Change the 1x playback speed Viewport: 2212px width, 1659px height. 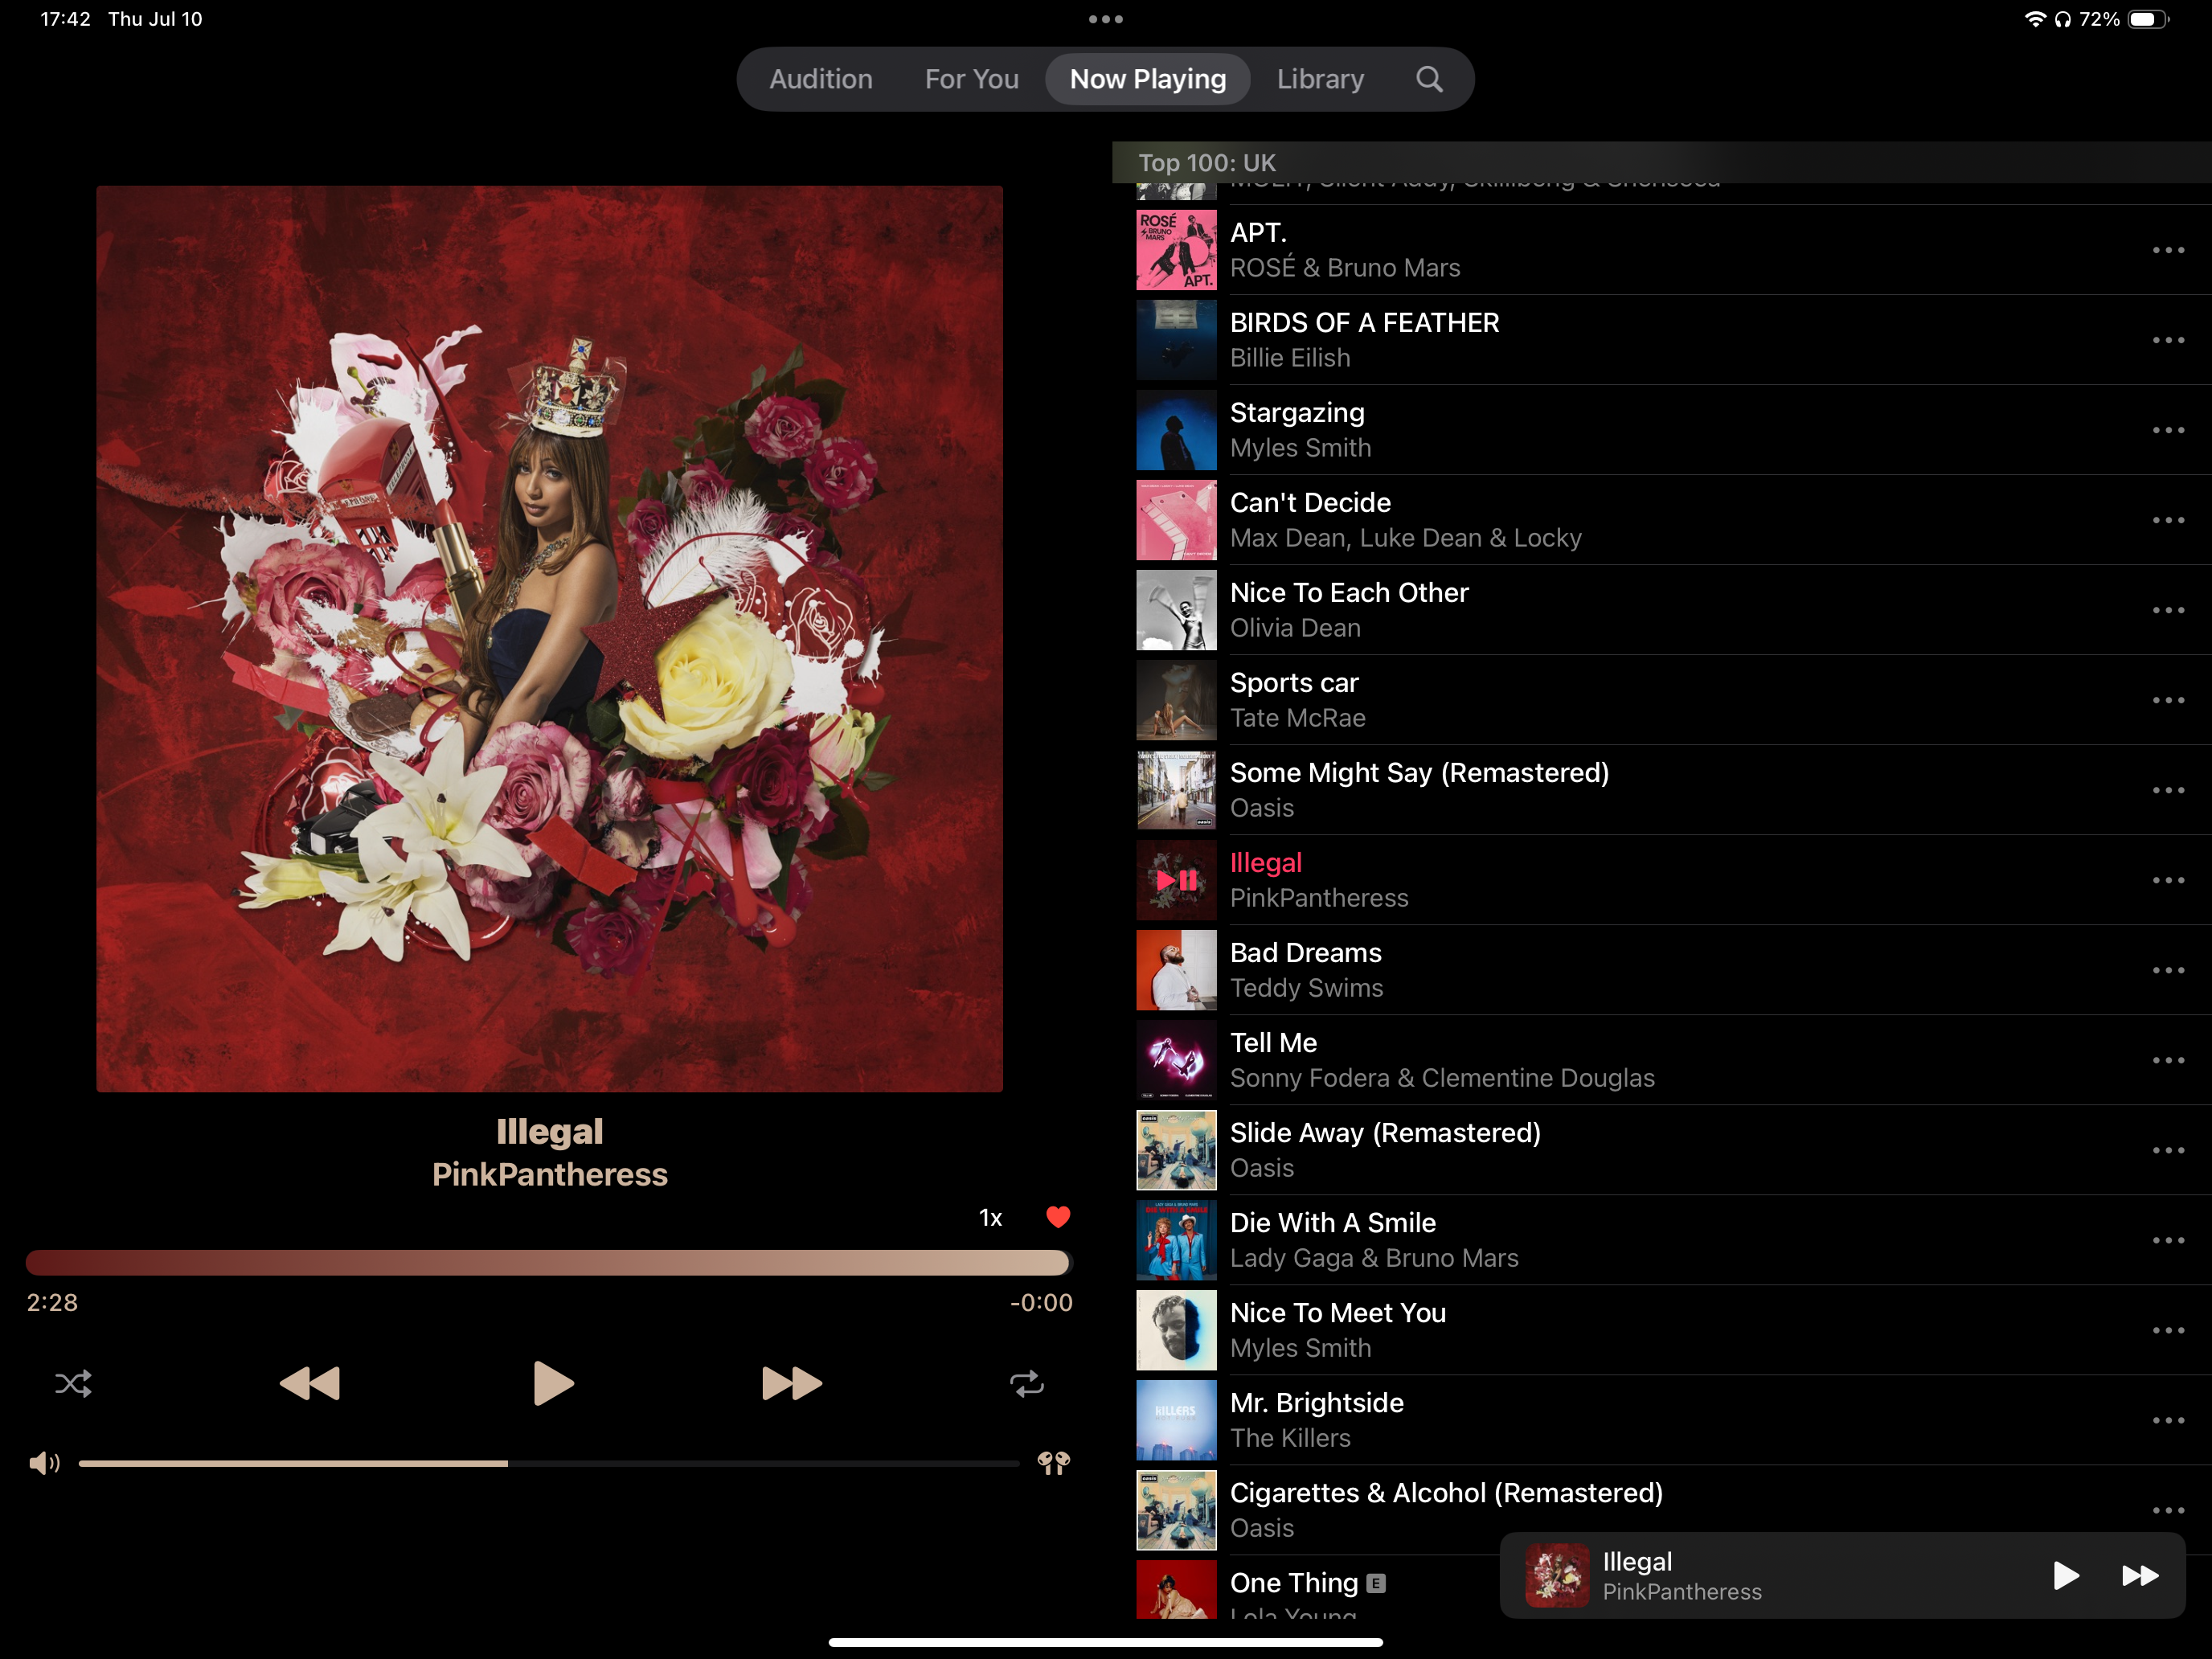(x=990, y=1217)
